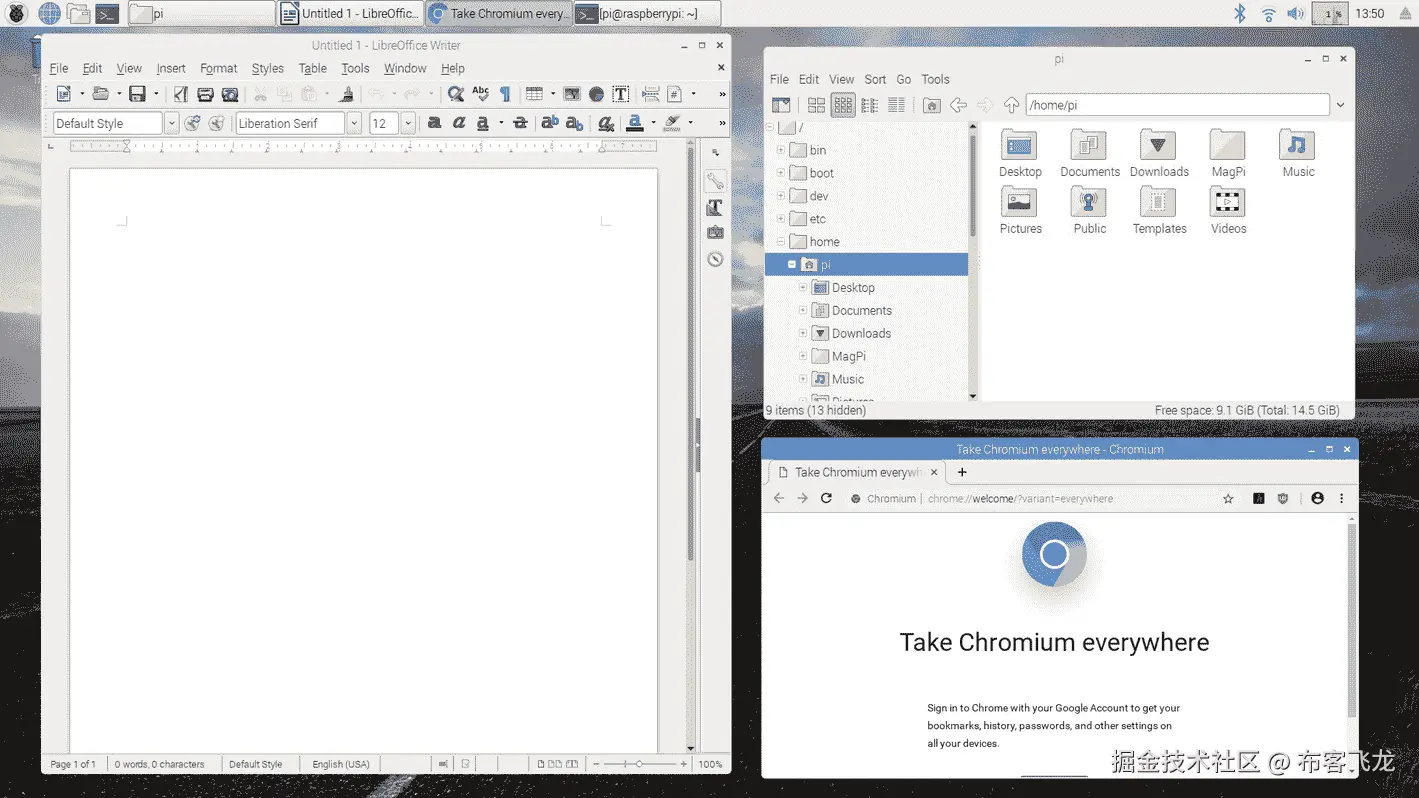Open the paragraph style dropdown in Writer

pos(171,123)
